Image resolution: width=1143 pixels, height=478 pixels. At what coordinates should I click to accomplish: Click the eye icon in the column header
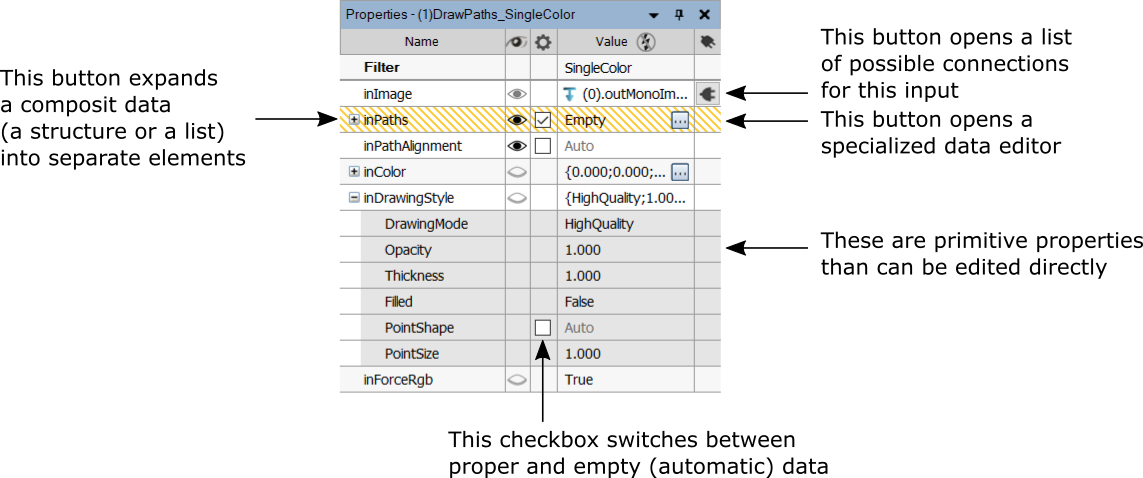(517, 42)
